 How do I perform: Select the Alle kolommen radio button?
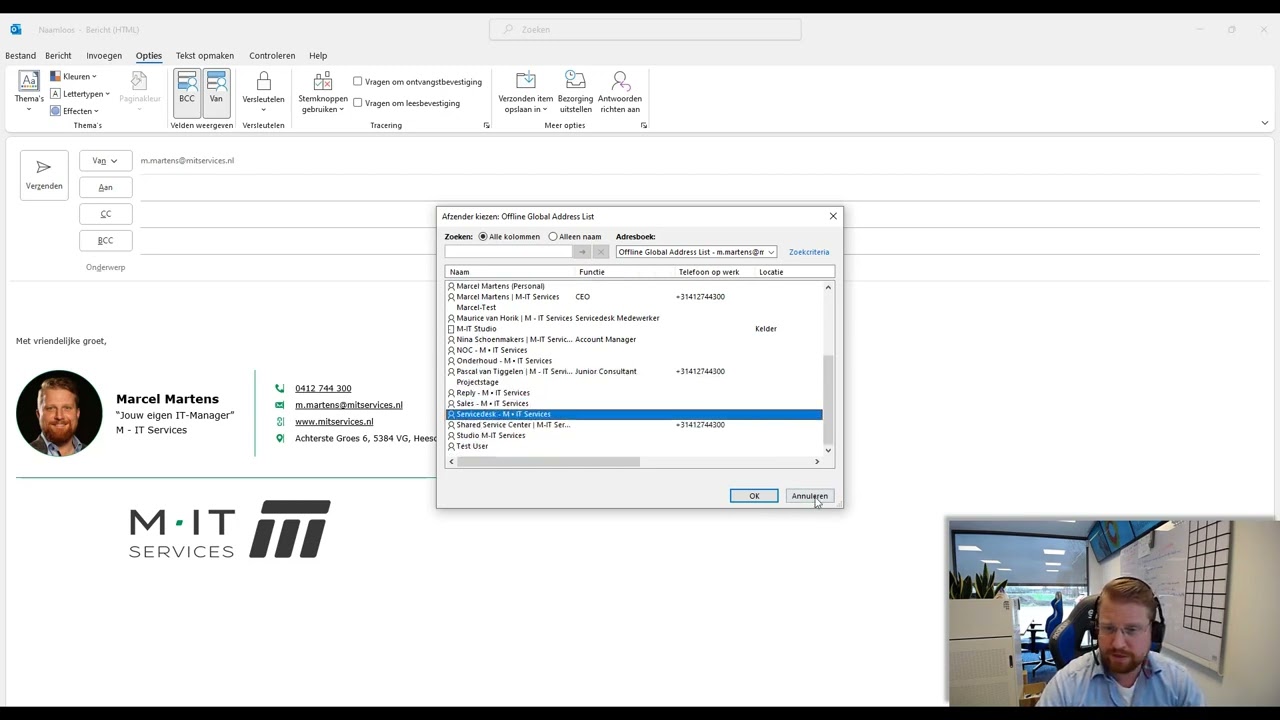(x=483, y=237)
